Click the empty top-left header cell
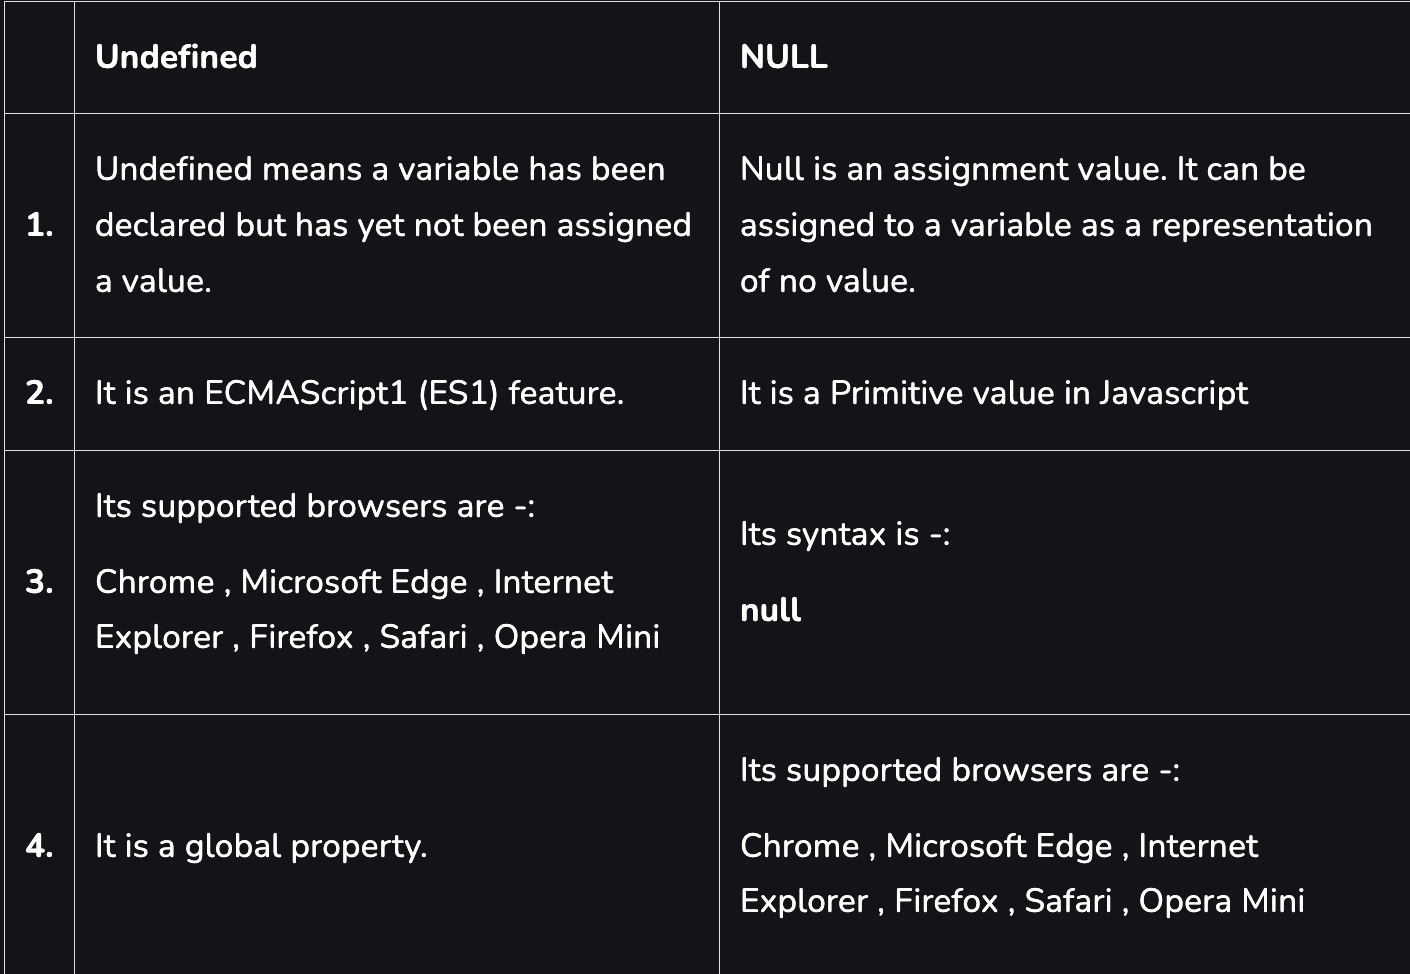Screen dimensions: 1410x974 39,57
